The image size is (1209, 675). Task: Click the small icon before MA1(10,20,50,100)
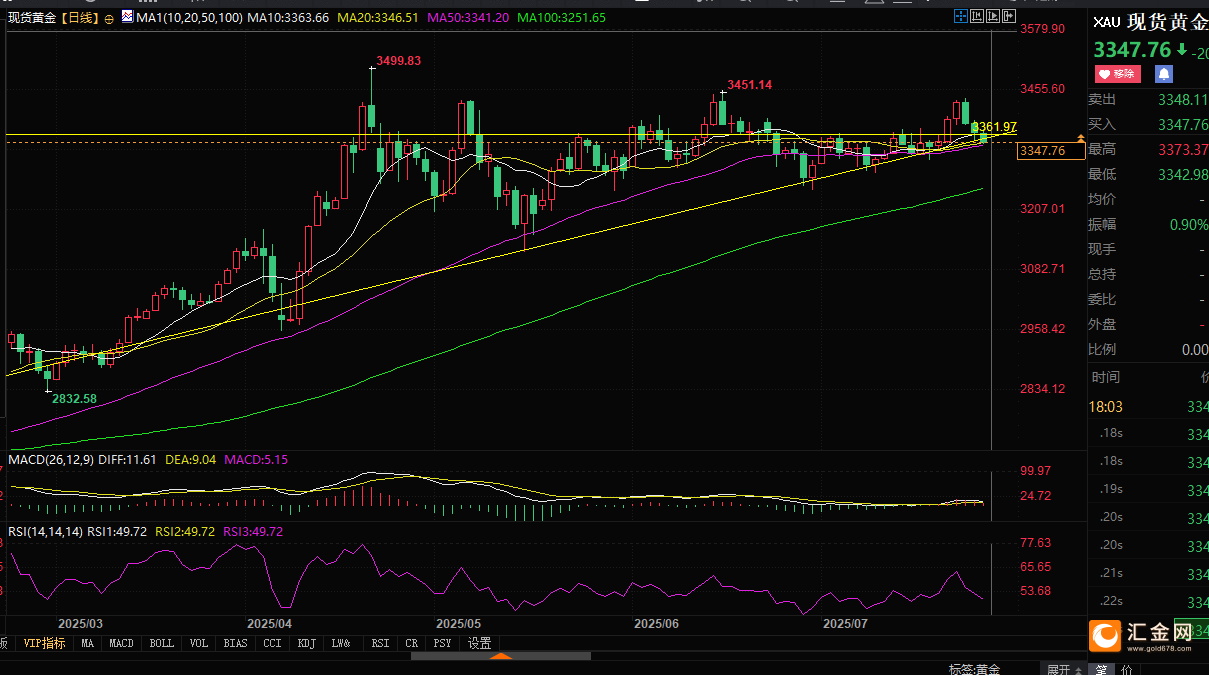click(126, 17)
